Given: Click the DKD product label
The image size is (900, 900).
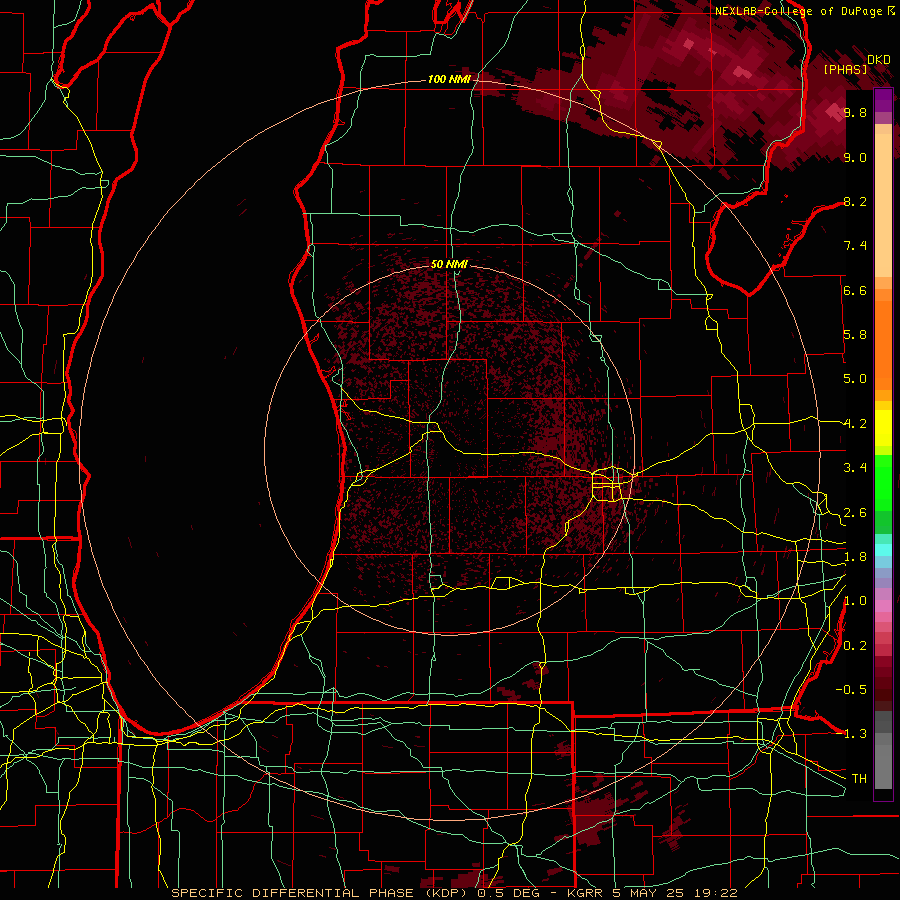Looking at the screenshot, I should (878, 60).
